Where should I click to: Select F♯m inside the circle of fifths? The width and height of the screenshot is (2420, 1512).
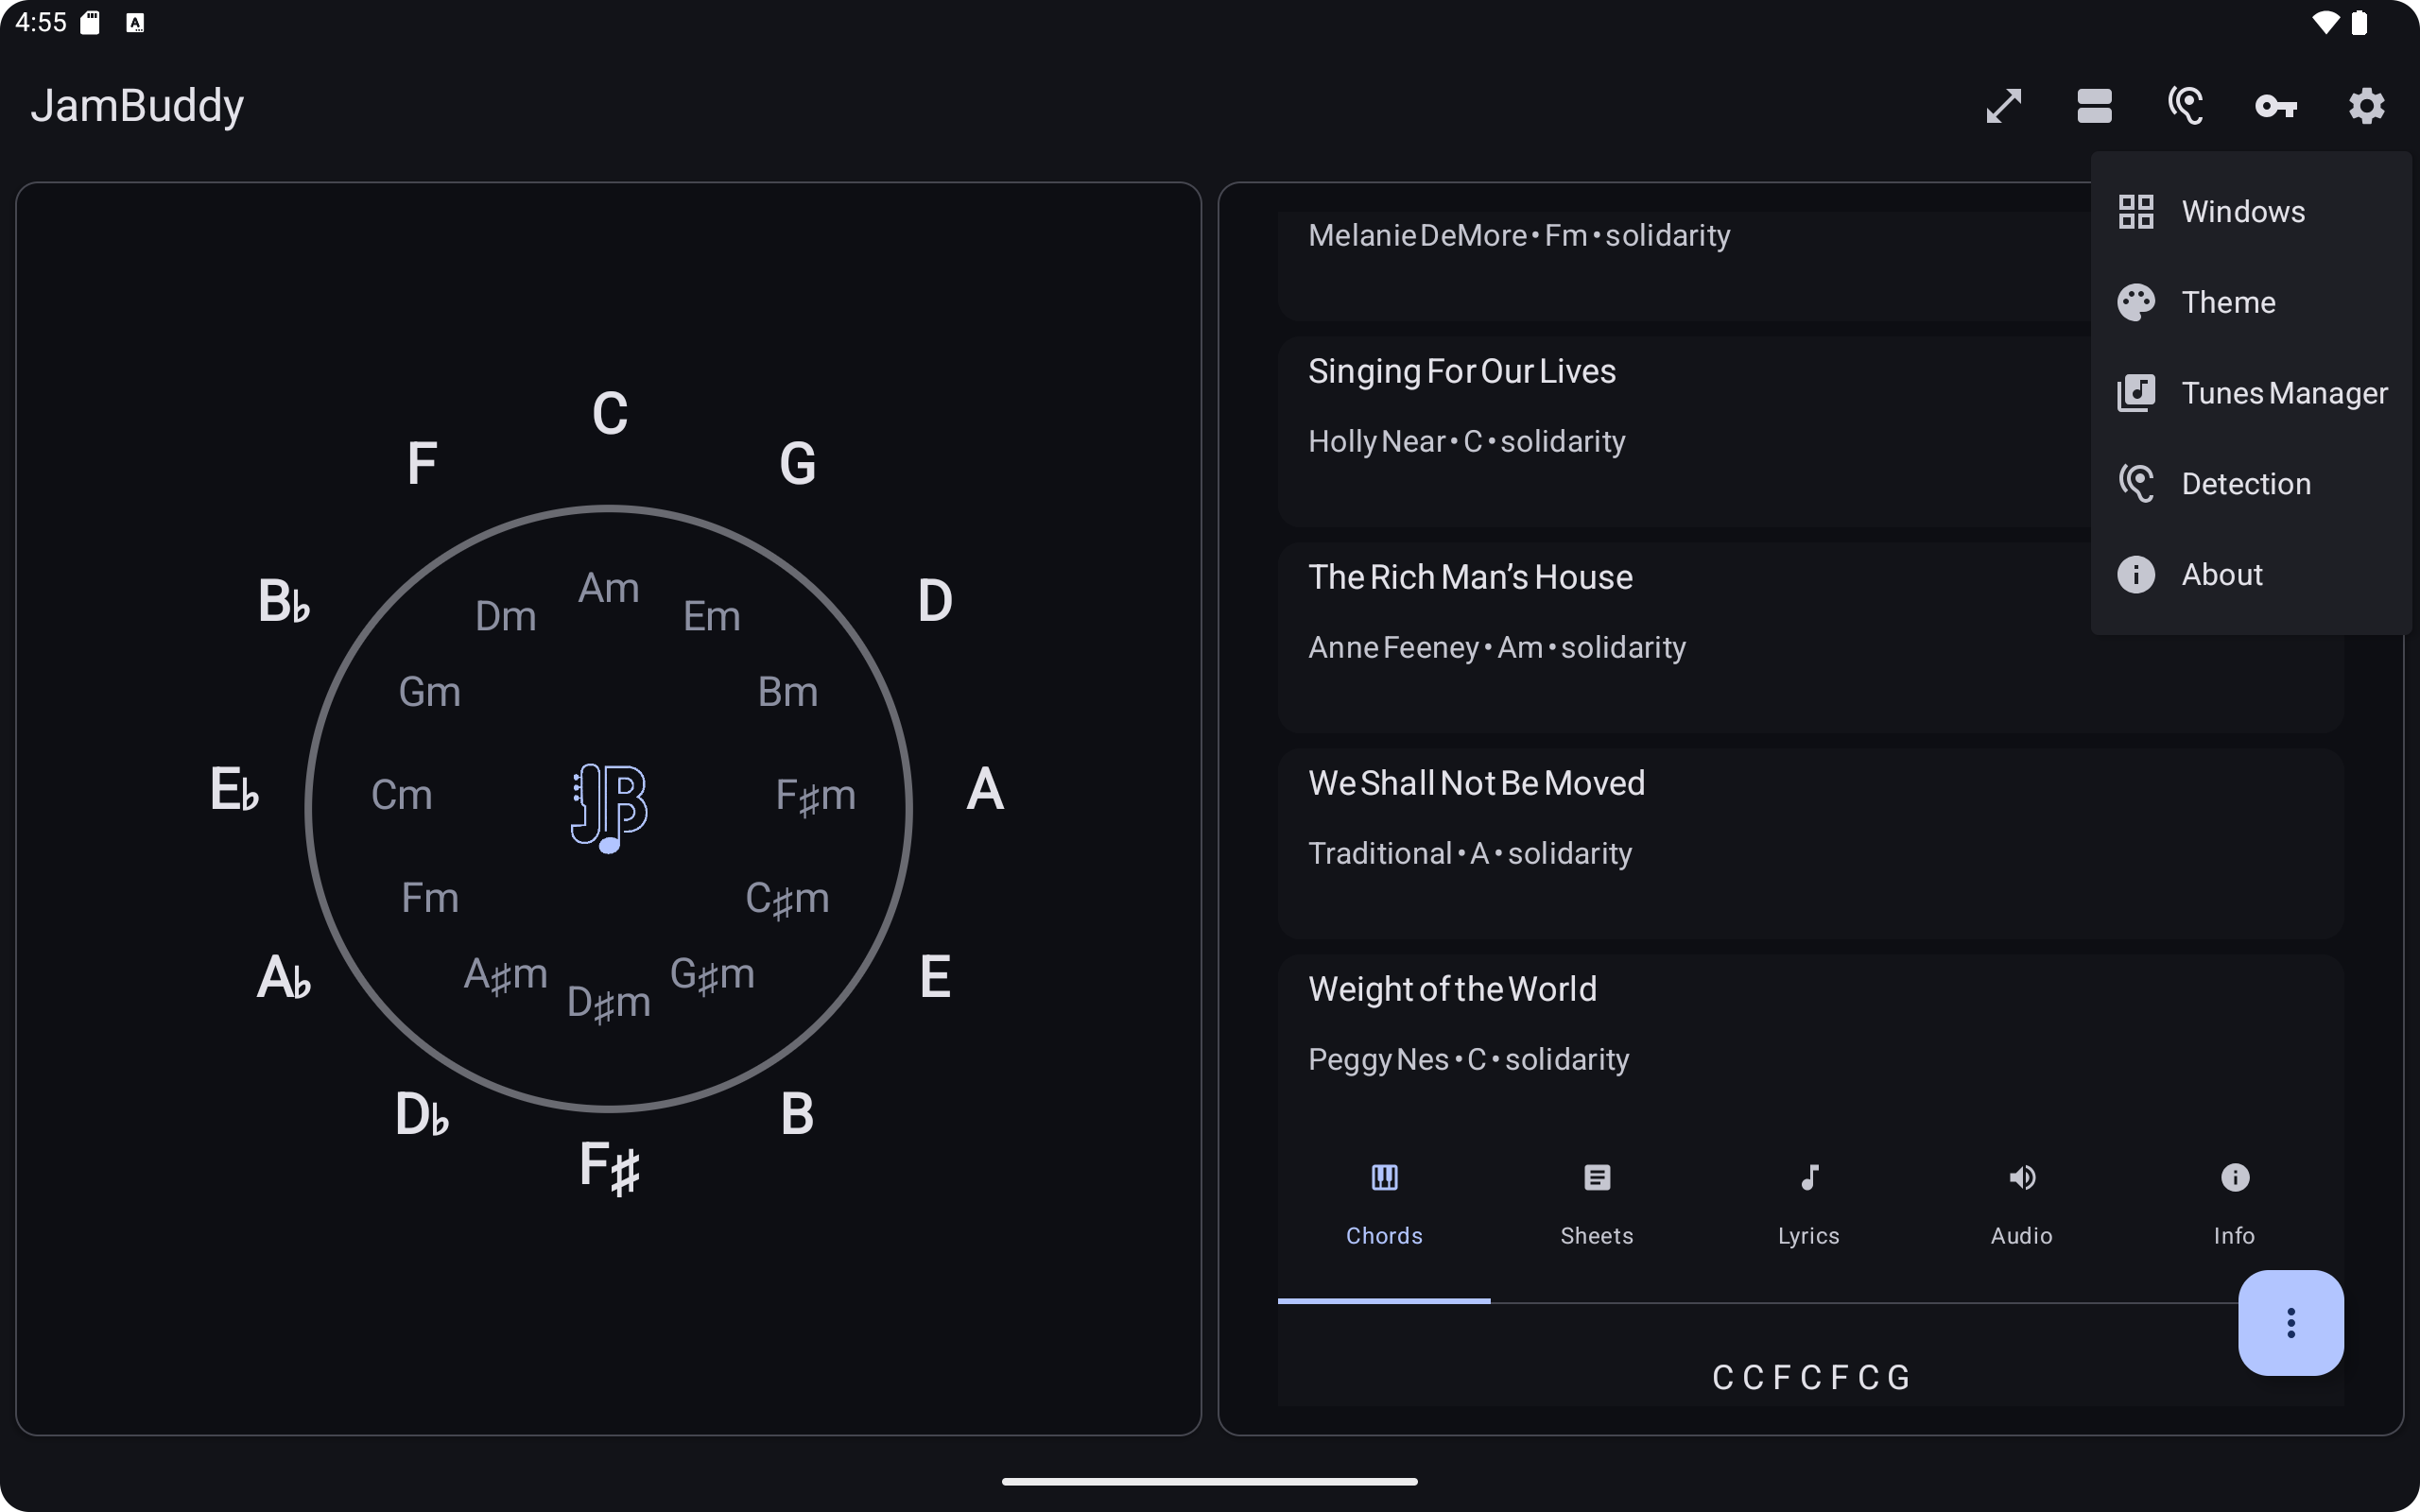tap(816, 793)
